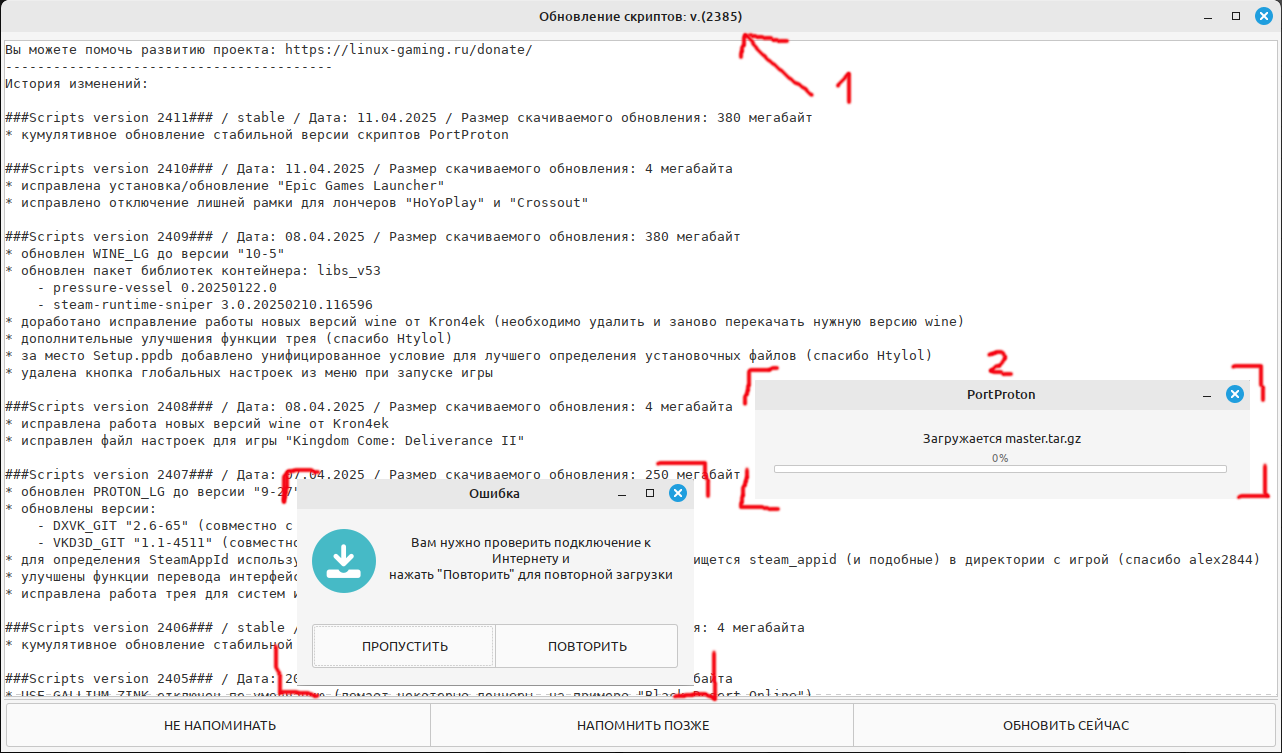This screenshot has height=753, width=1282.
Task: Close the Обновление скриптов main window
Action: pos(1263,16)
